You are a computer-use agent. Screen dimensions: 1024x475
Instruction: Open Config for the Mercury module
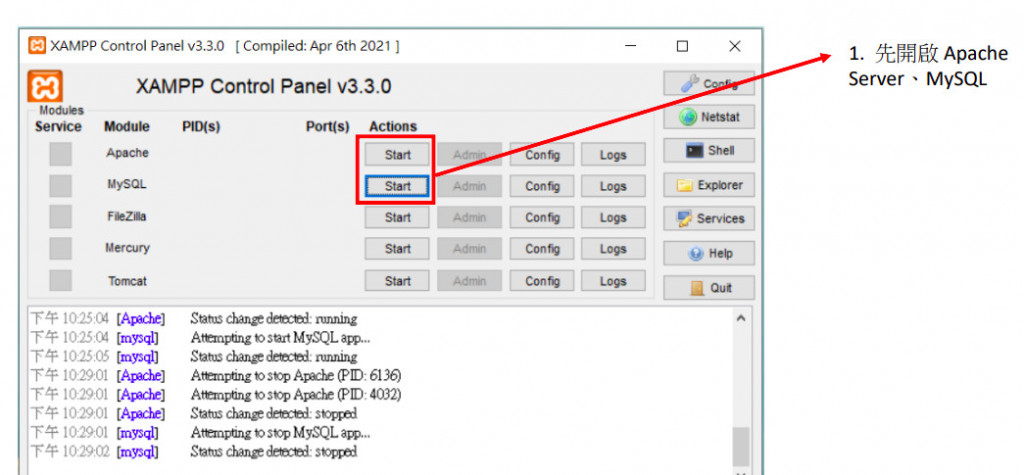tap(542, 248)
